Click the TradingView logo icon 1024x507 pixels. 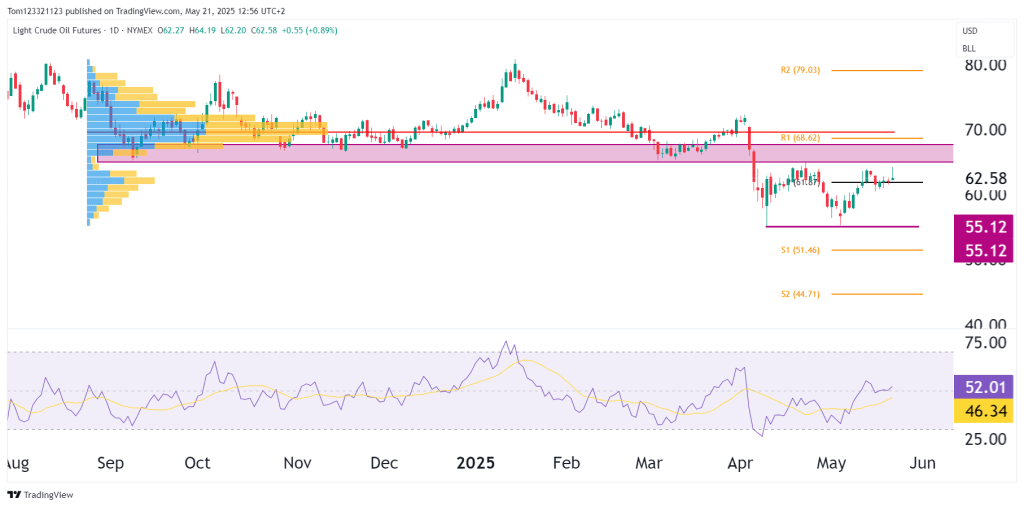coord(14,494)
